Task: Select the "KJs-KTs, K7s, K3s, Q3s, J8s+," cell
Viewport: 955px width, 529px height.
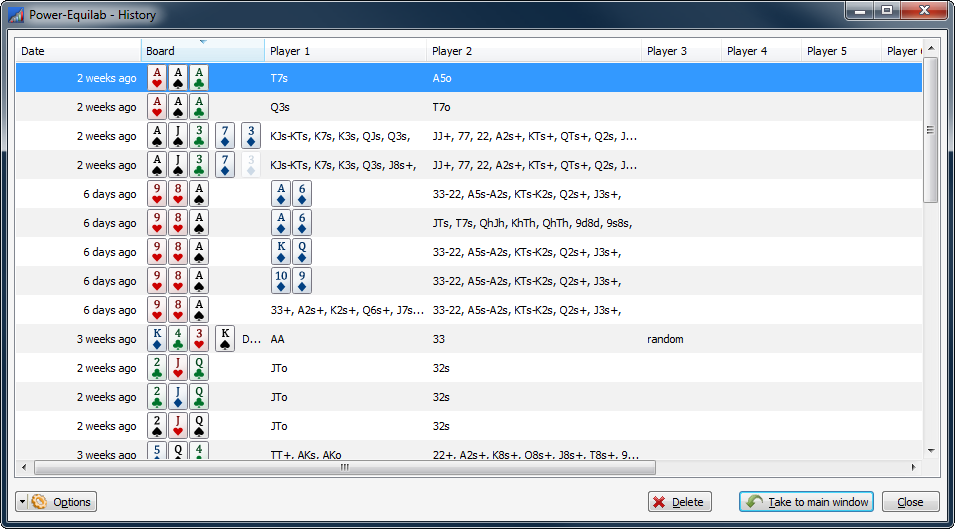Action: (x=344, y=166)
